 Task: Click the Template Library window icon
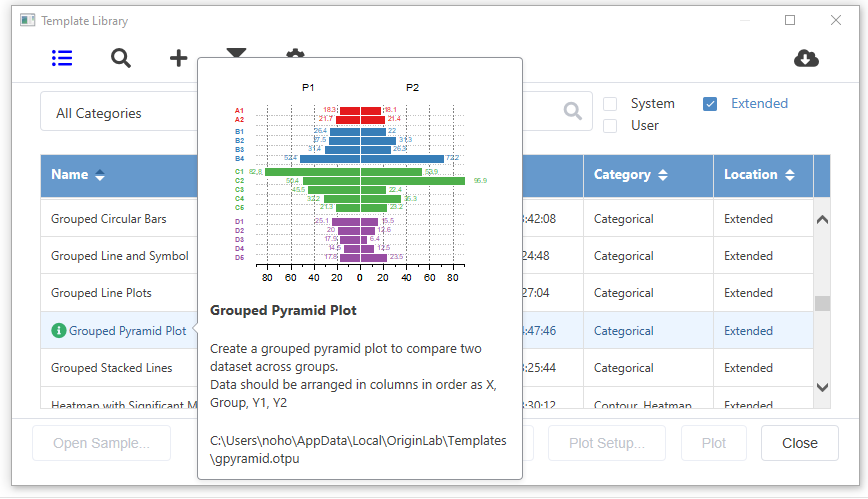pyautogui.click(x=27, y=20)
